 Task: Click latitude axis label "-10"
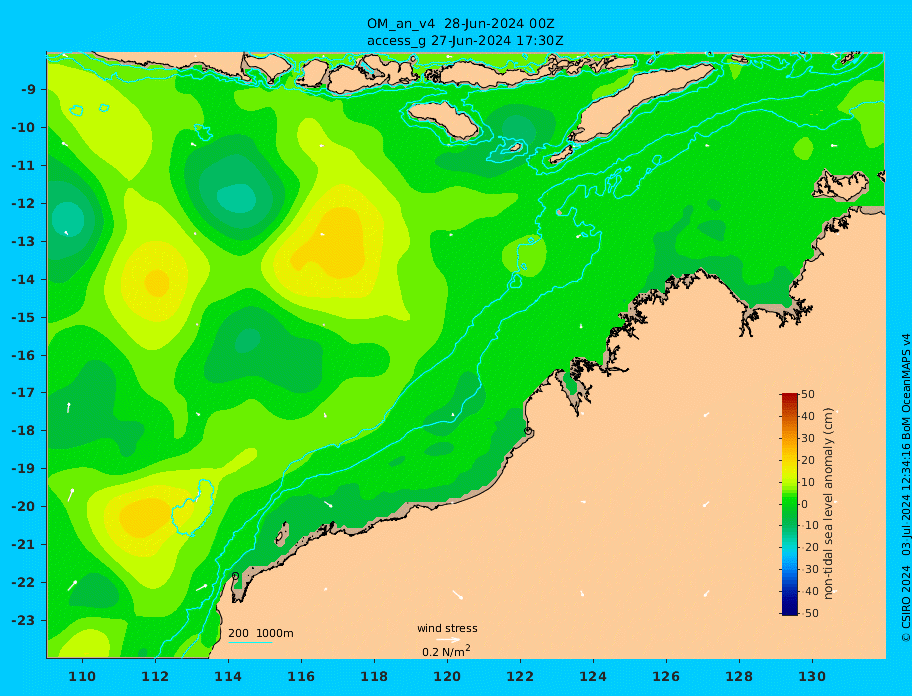pyautogui.click(x=23, y=127)
